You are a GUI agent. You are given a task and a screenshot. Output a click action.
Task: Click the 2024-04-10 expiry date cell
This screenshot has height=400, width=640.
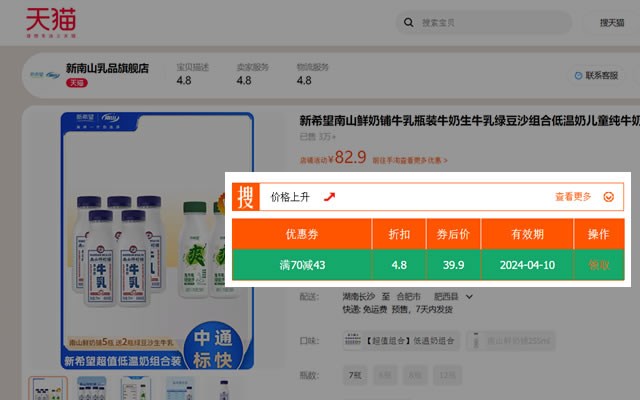coord(527,265)
